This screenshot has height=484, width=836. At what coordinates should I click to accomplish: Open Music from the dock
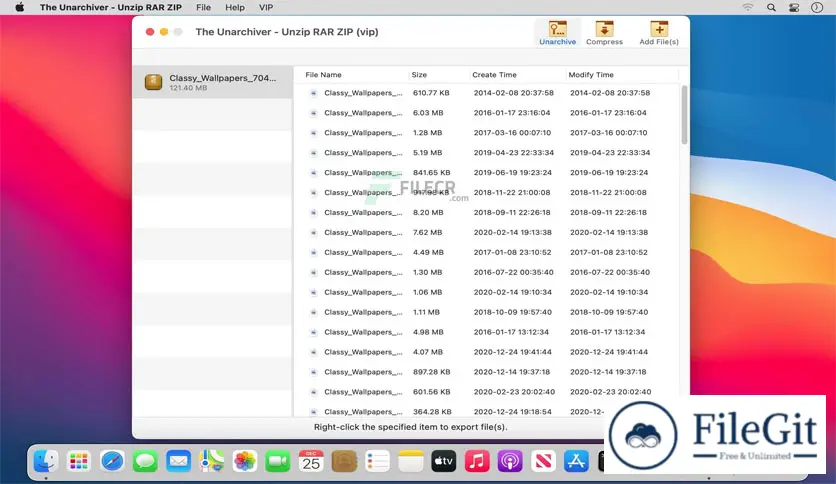pyautogui.click(x=477, y=461)
